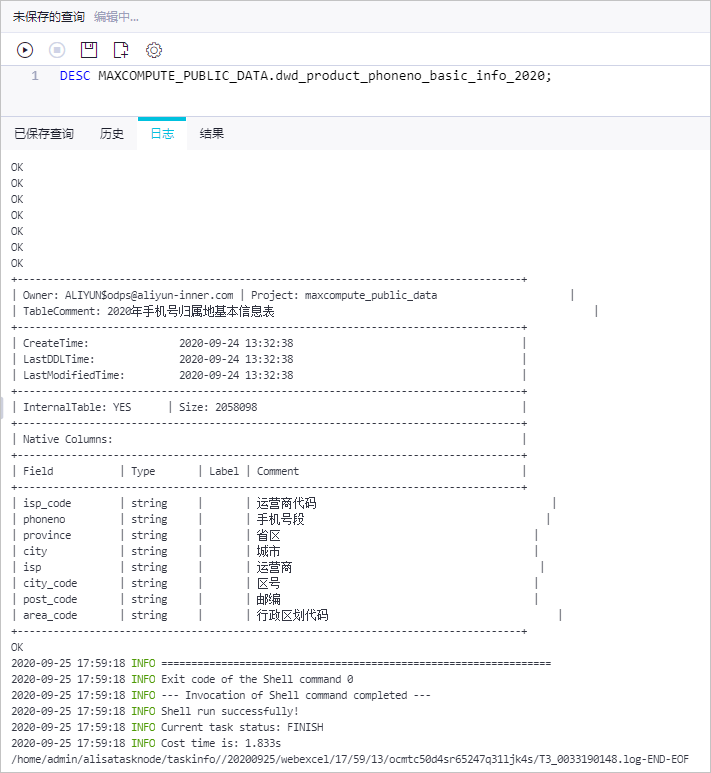Click the Shell run successfully! log line
The width and height of the screenshot is (711, 773).
tap(155, 711)
